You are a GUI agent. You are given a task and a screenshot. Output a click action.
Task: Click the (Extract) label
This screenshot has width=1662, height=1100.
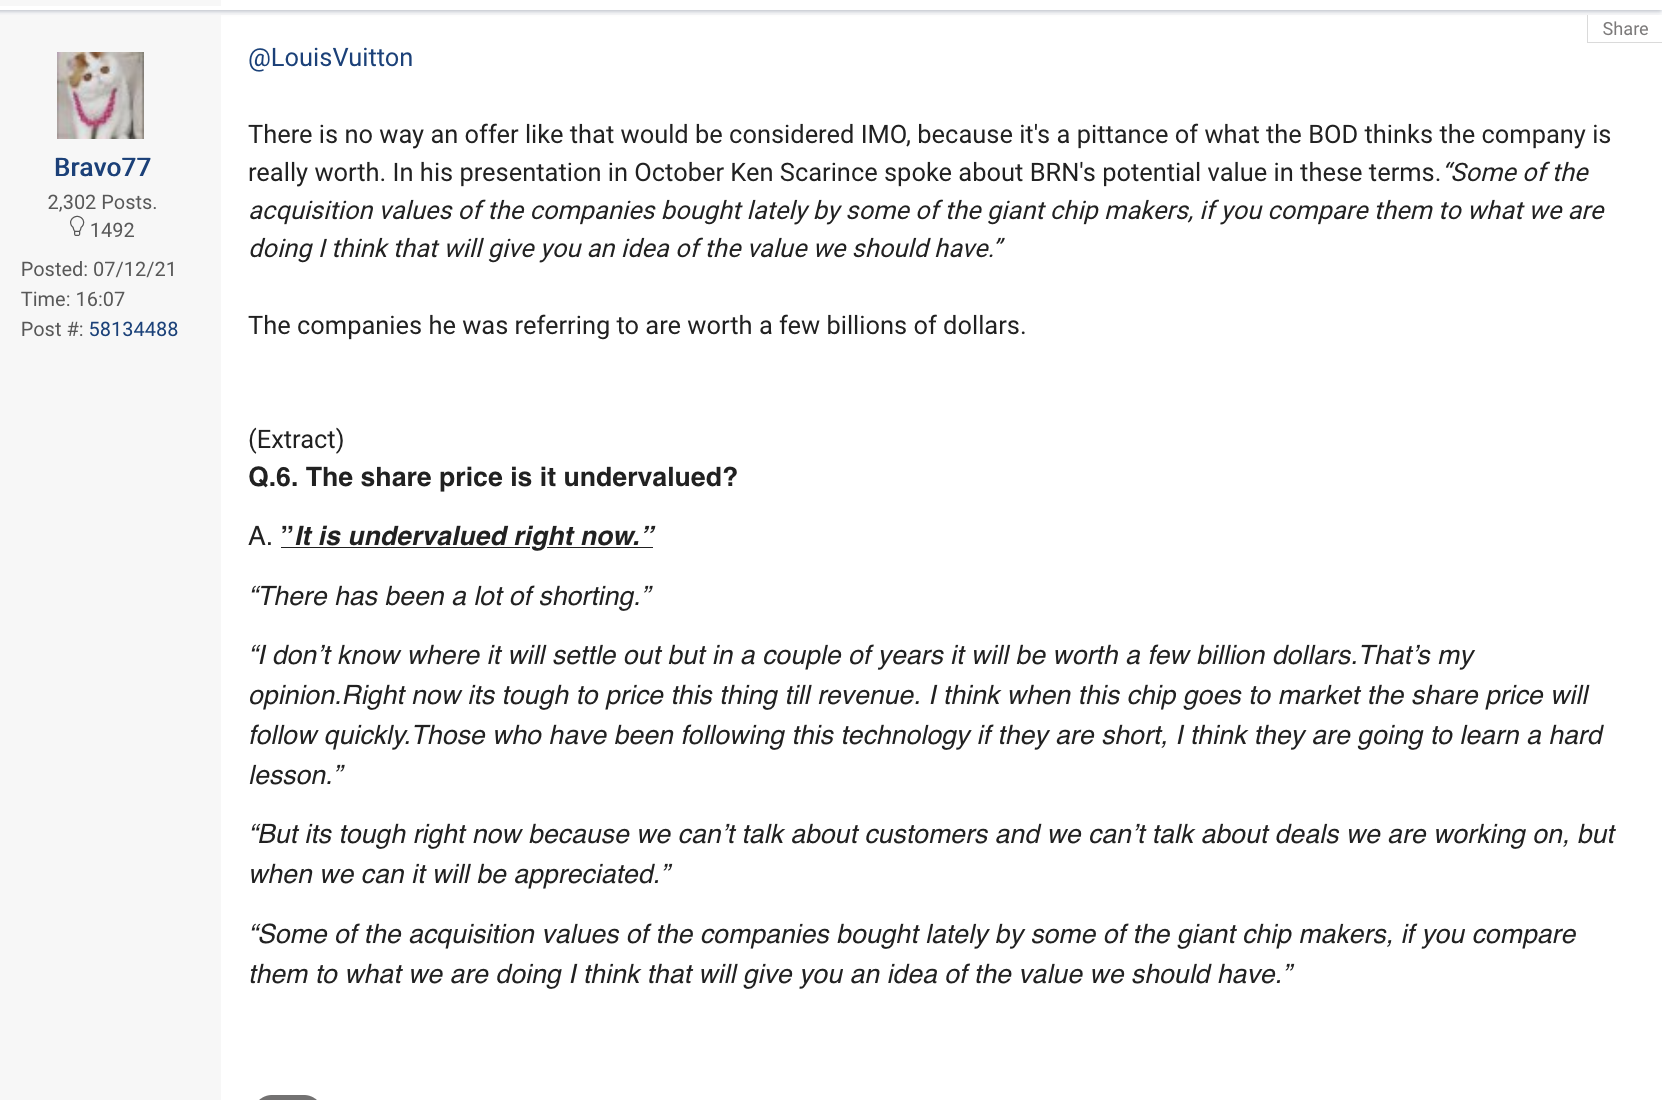pyautogui.click(x=296, y=439)
